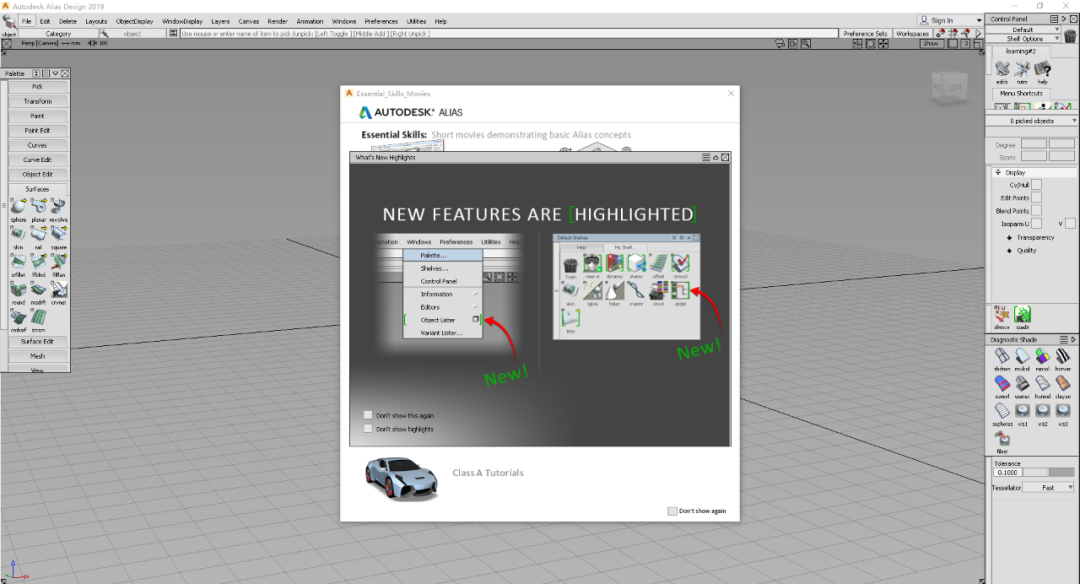Screen dimensions: 1080x584
Task: Open the Curves palette section
Action: (38, 145)
